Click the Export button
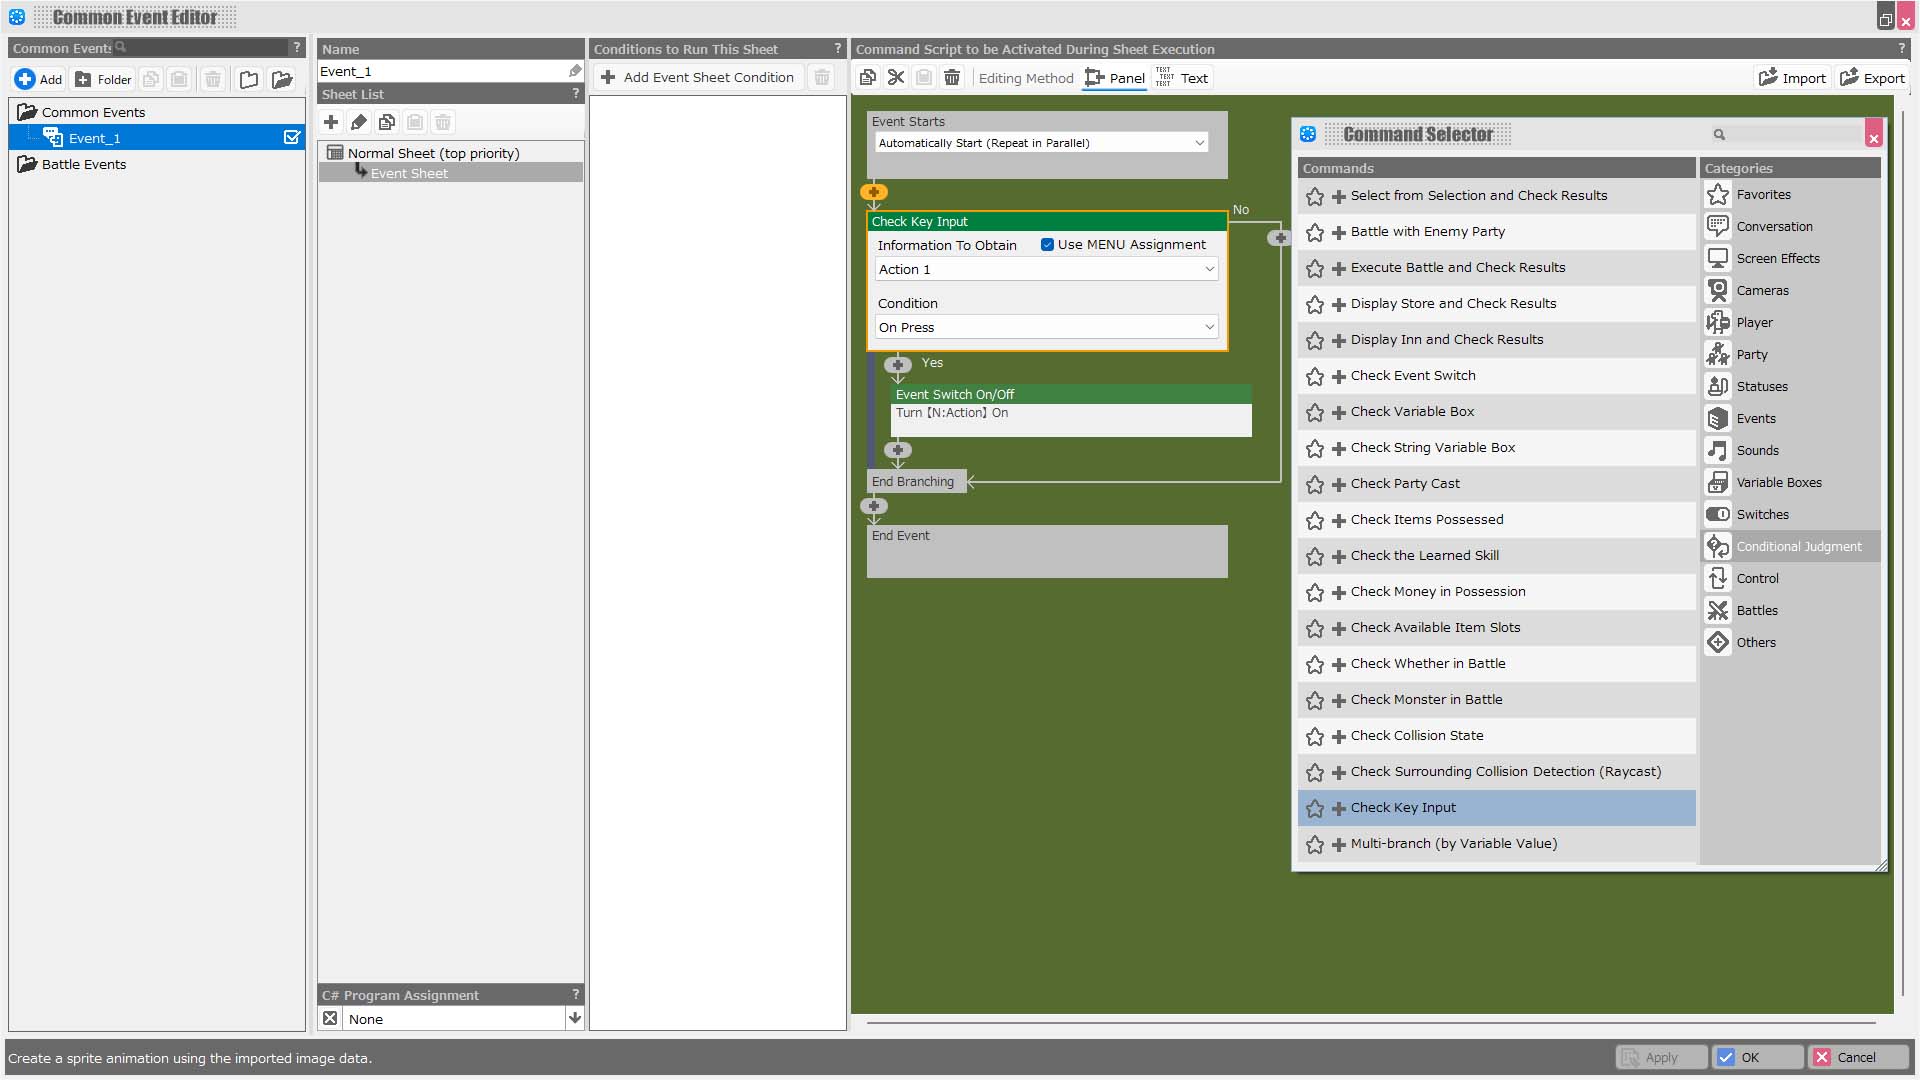Screen dimensions: 1920x1080 [1872, 78]
